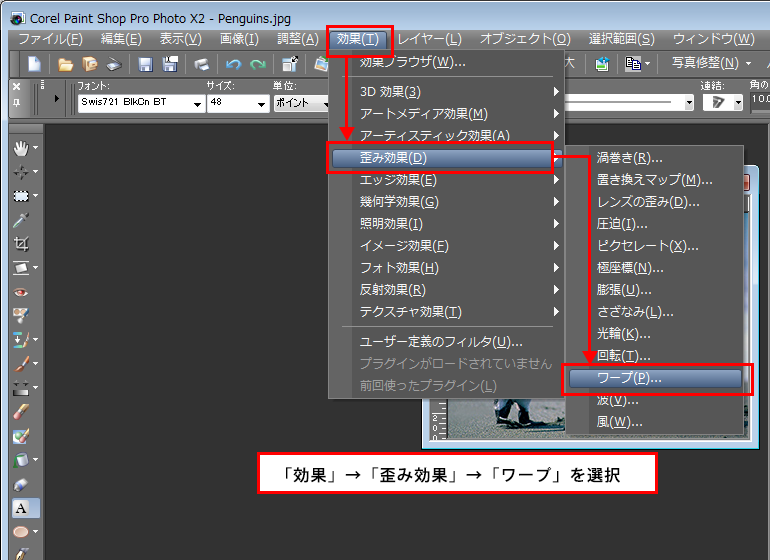Click the Print icon
Viewport: 770px width, 560px height.
click(201, 64)
